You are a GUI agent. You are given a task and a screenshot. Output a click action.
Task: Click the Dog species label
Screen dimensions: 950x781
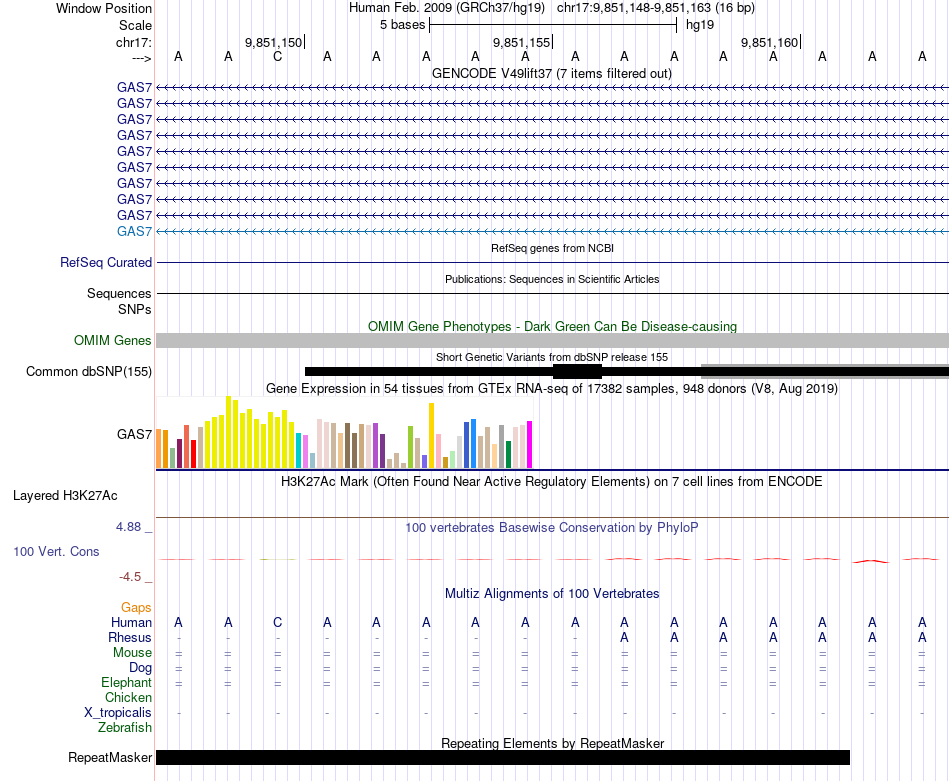140,668
